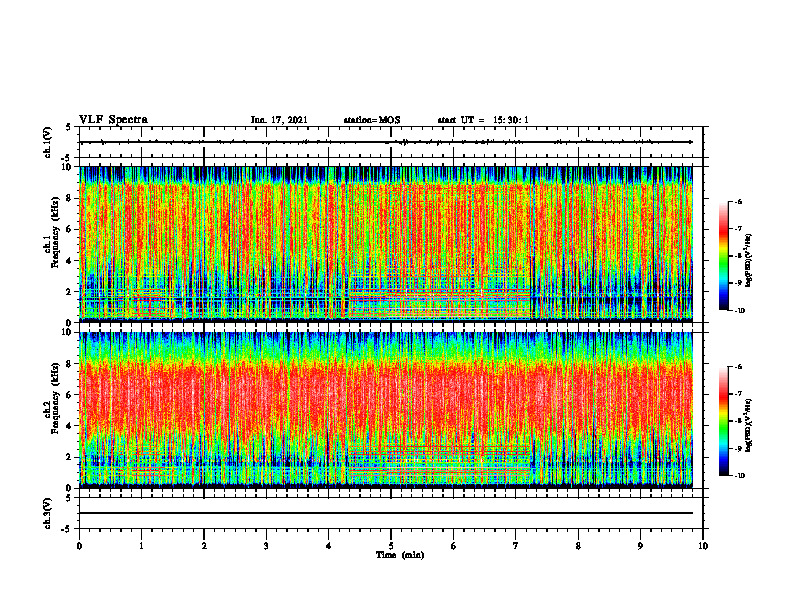
Task: Click the "VLF Spectra" plot title
Action: click(x=113, y=120)
